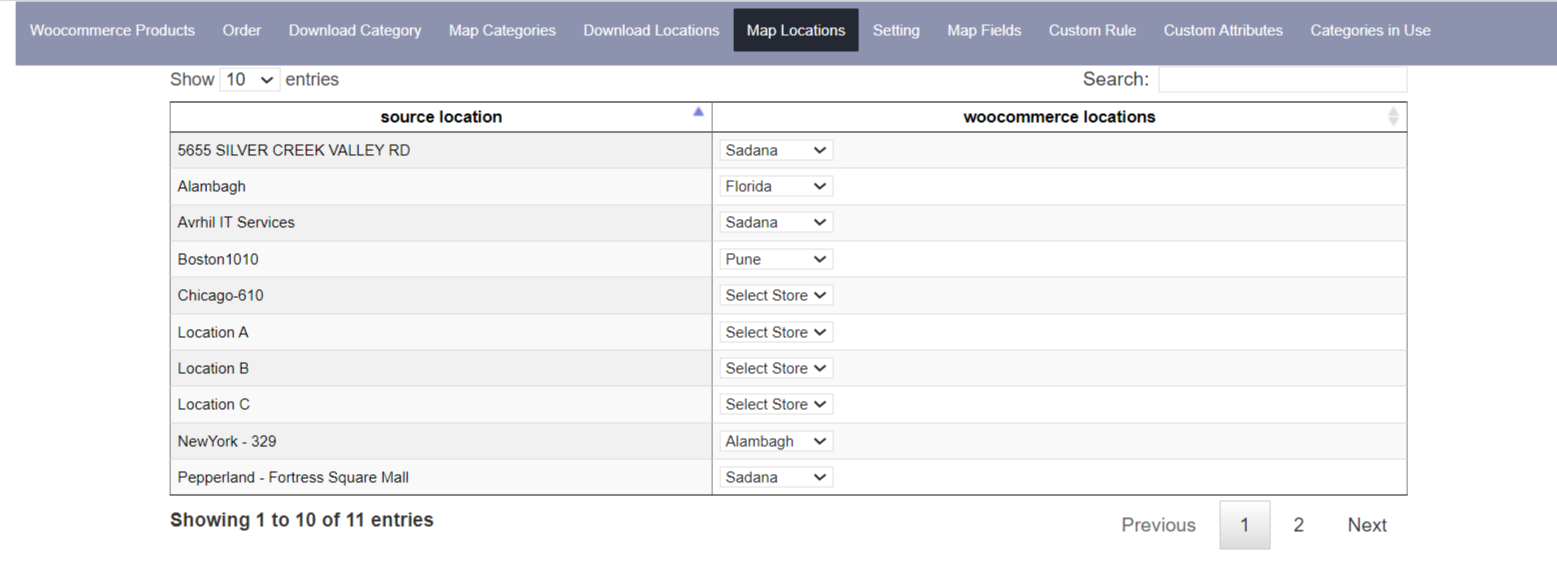Viewport: 1557px width, 576px height.
Task: Open the store dropdown for Alambagh row
Action: click(x=776, y=186)
